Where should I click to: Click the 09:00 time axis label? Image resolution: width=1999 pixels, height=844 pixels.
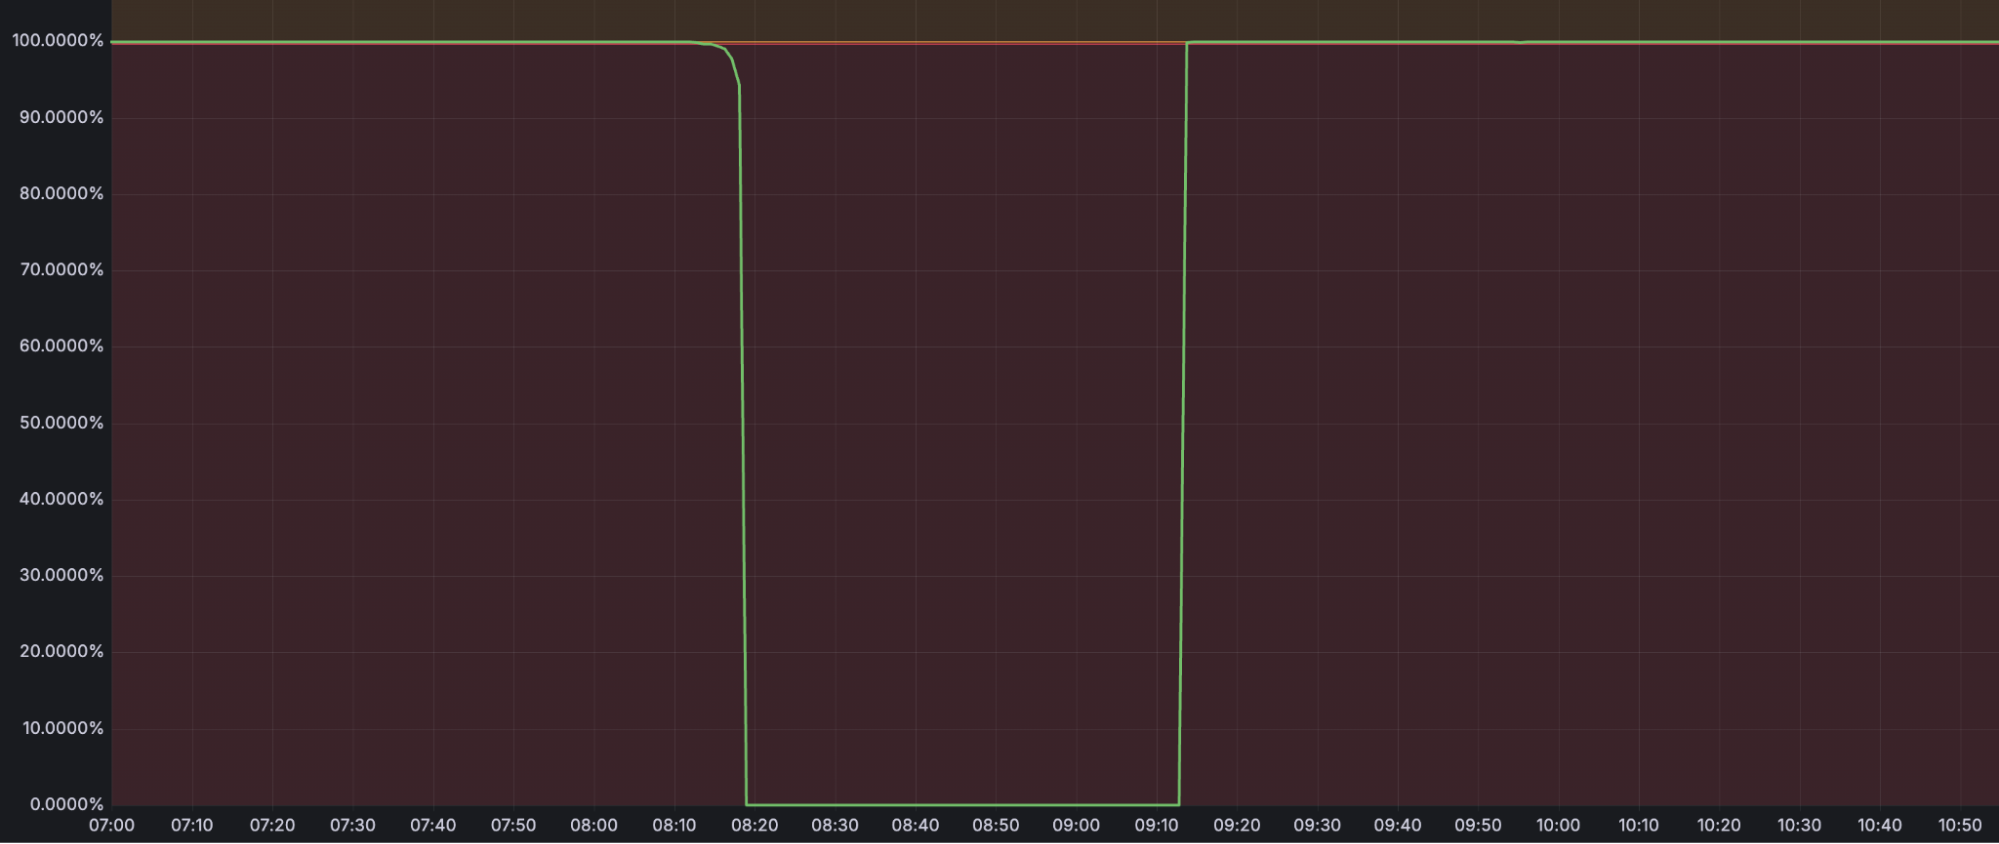point(1076,825)
